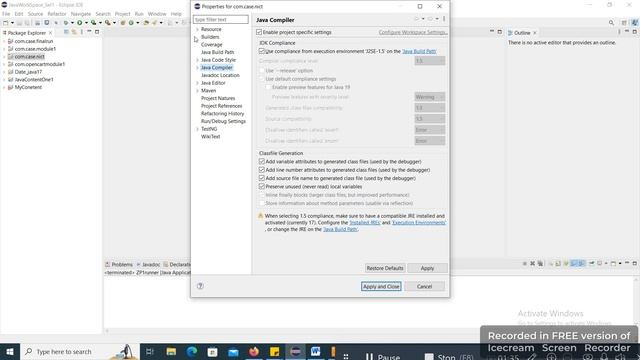Expand the Maven node in properties tree

click(x=198, y=91)
